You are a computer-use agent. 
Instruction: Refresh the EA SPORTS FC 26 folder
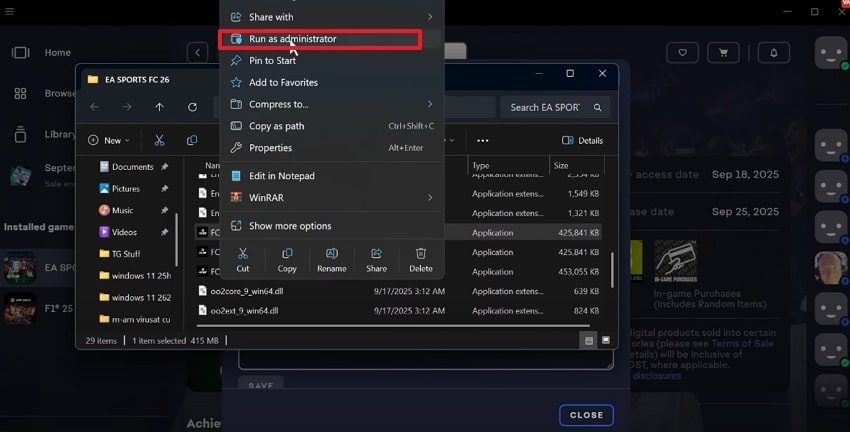192,107
